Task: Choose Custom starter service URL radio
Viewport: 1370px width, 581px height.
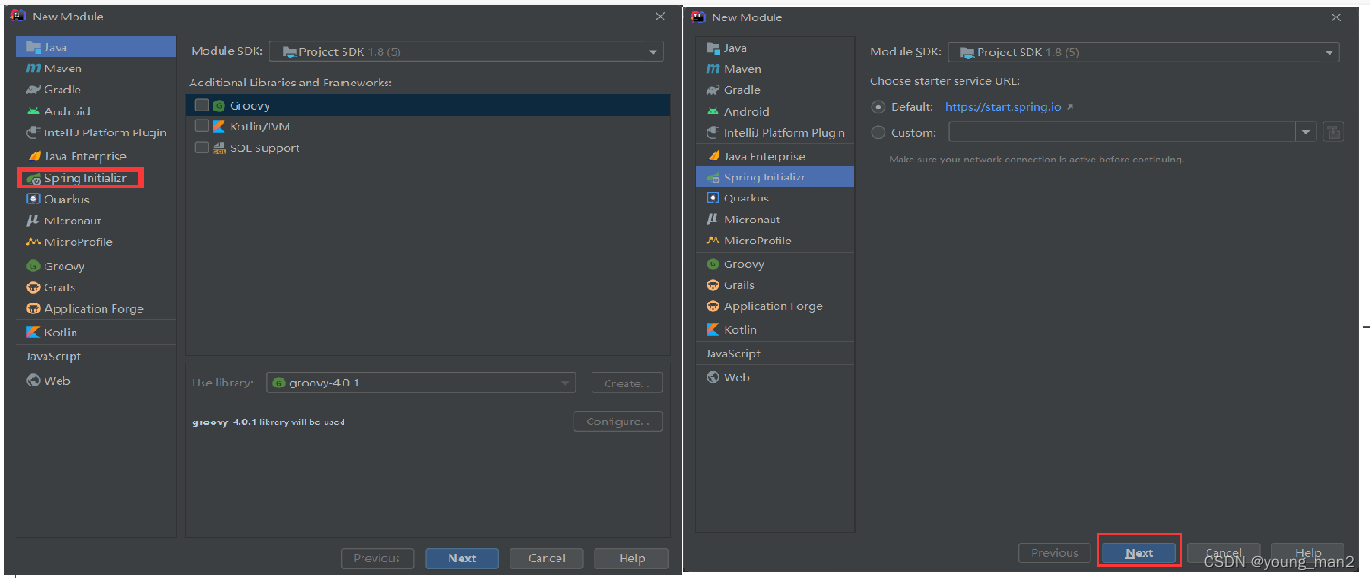Action: 878,132
